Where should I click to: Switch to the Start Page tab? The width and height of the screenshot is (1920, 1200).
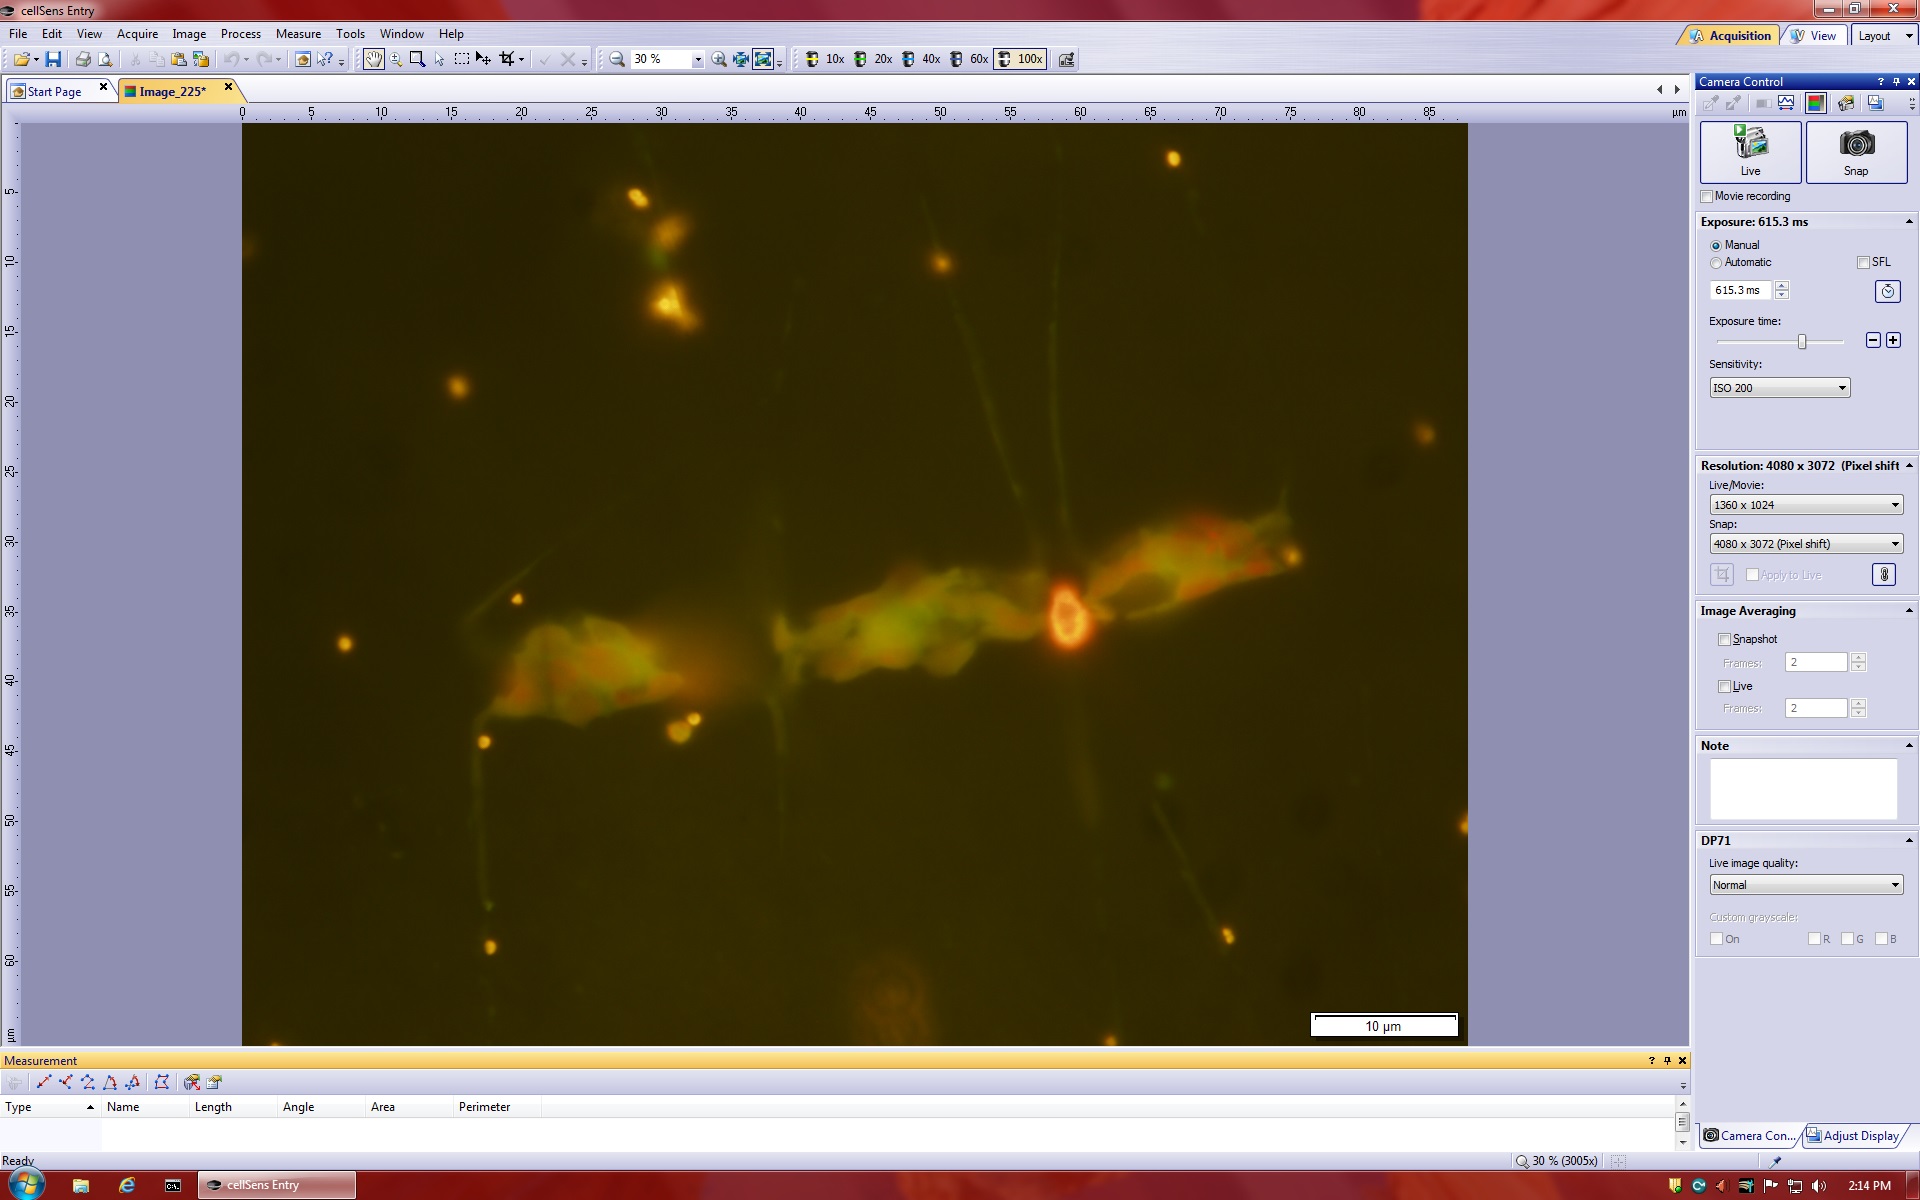(54, 92)
